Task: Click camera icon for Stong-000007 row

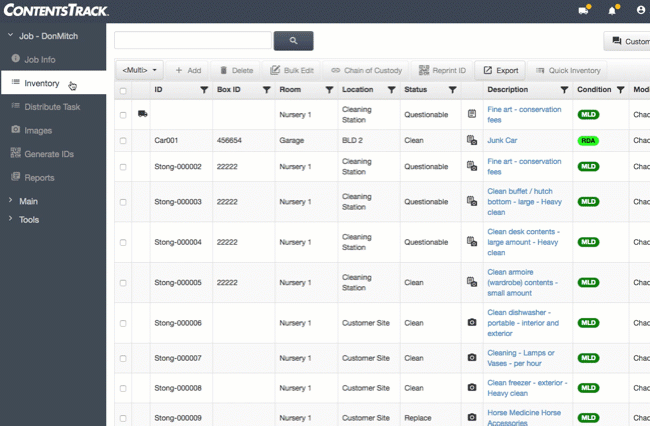Action: [472, 357]
